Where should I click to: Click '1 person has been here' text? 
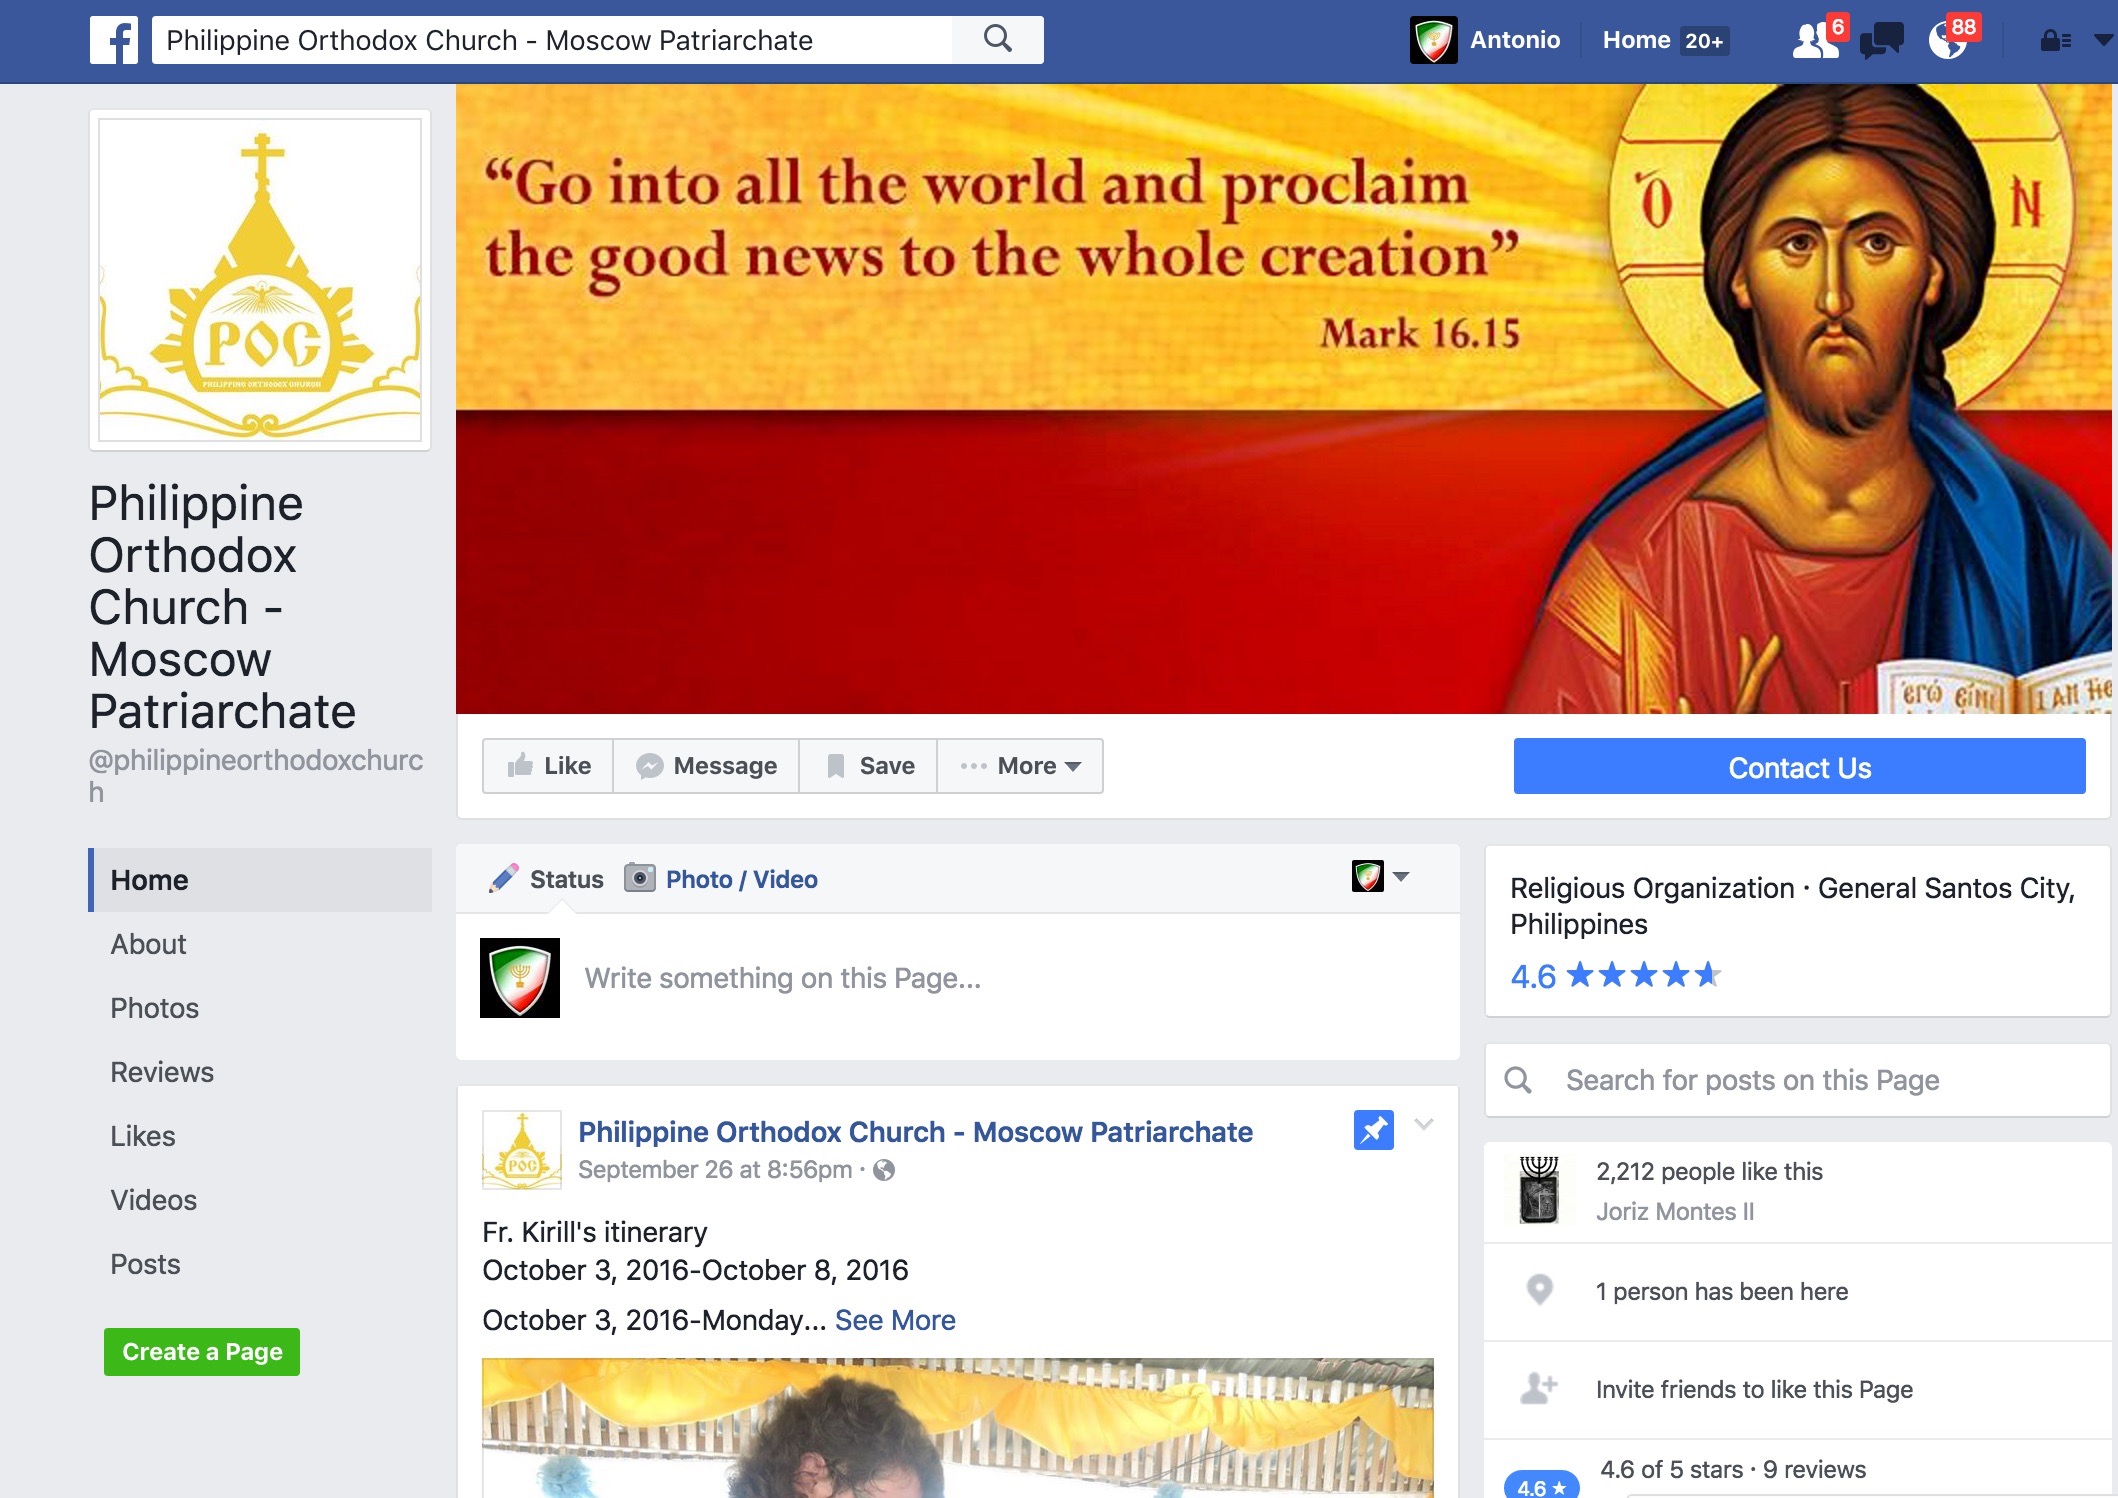pyautogui.click(x=1721, y=1291)
